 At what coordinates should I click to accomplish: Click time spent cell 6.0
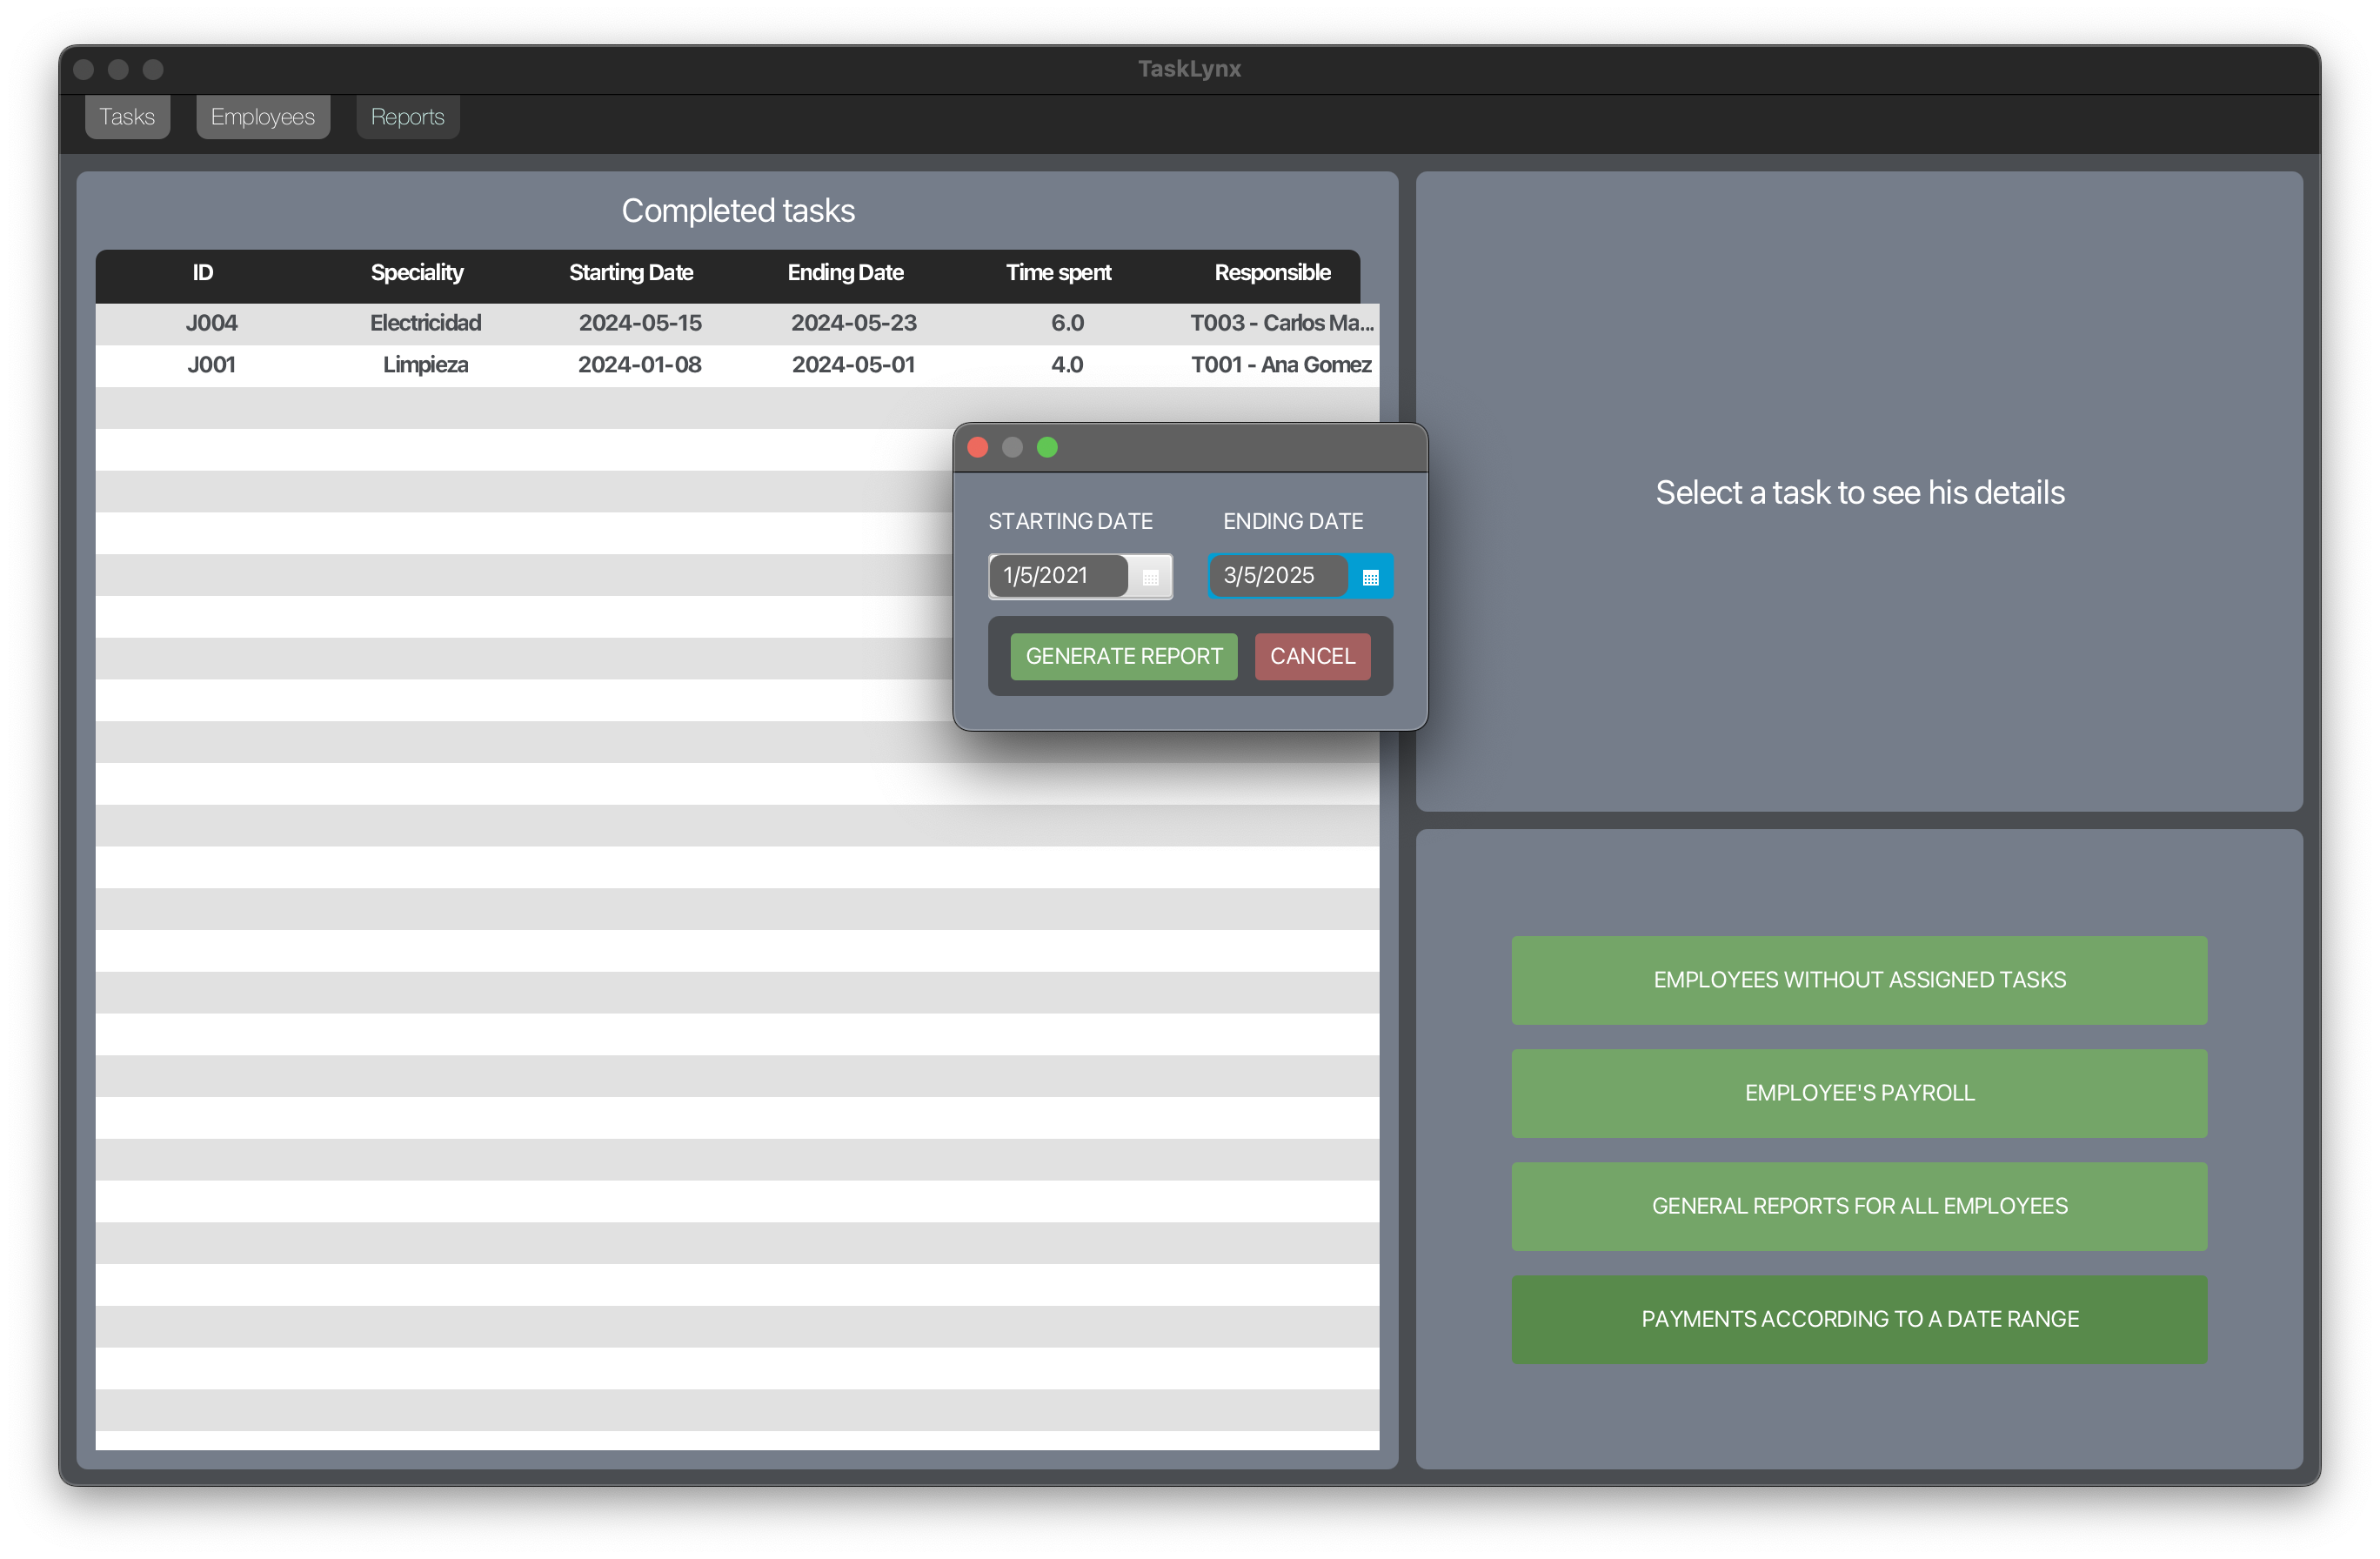[1067, 323]
